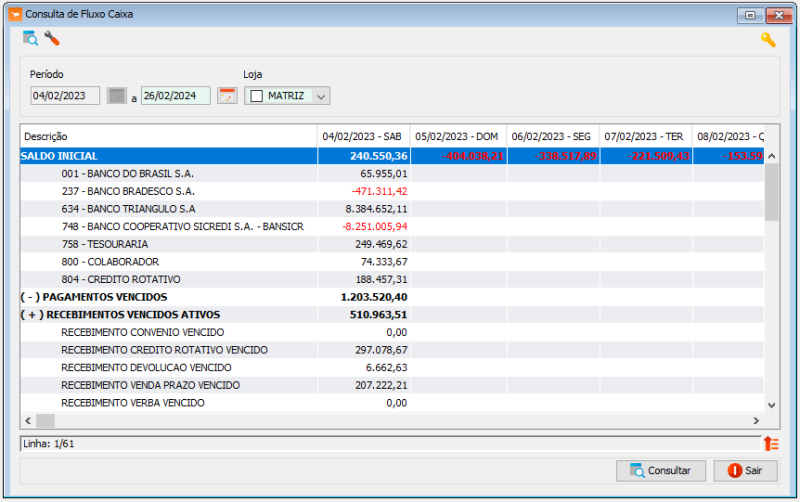
Task: Click the 07/02/2023 - TER column header
Action: coord(646,136)
